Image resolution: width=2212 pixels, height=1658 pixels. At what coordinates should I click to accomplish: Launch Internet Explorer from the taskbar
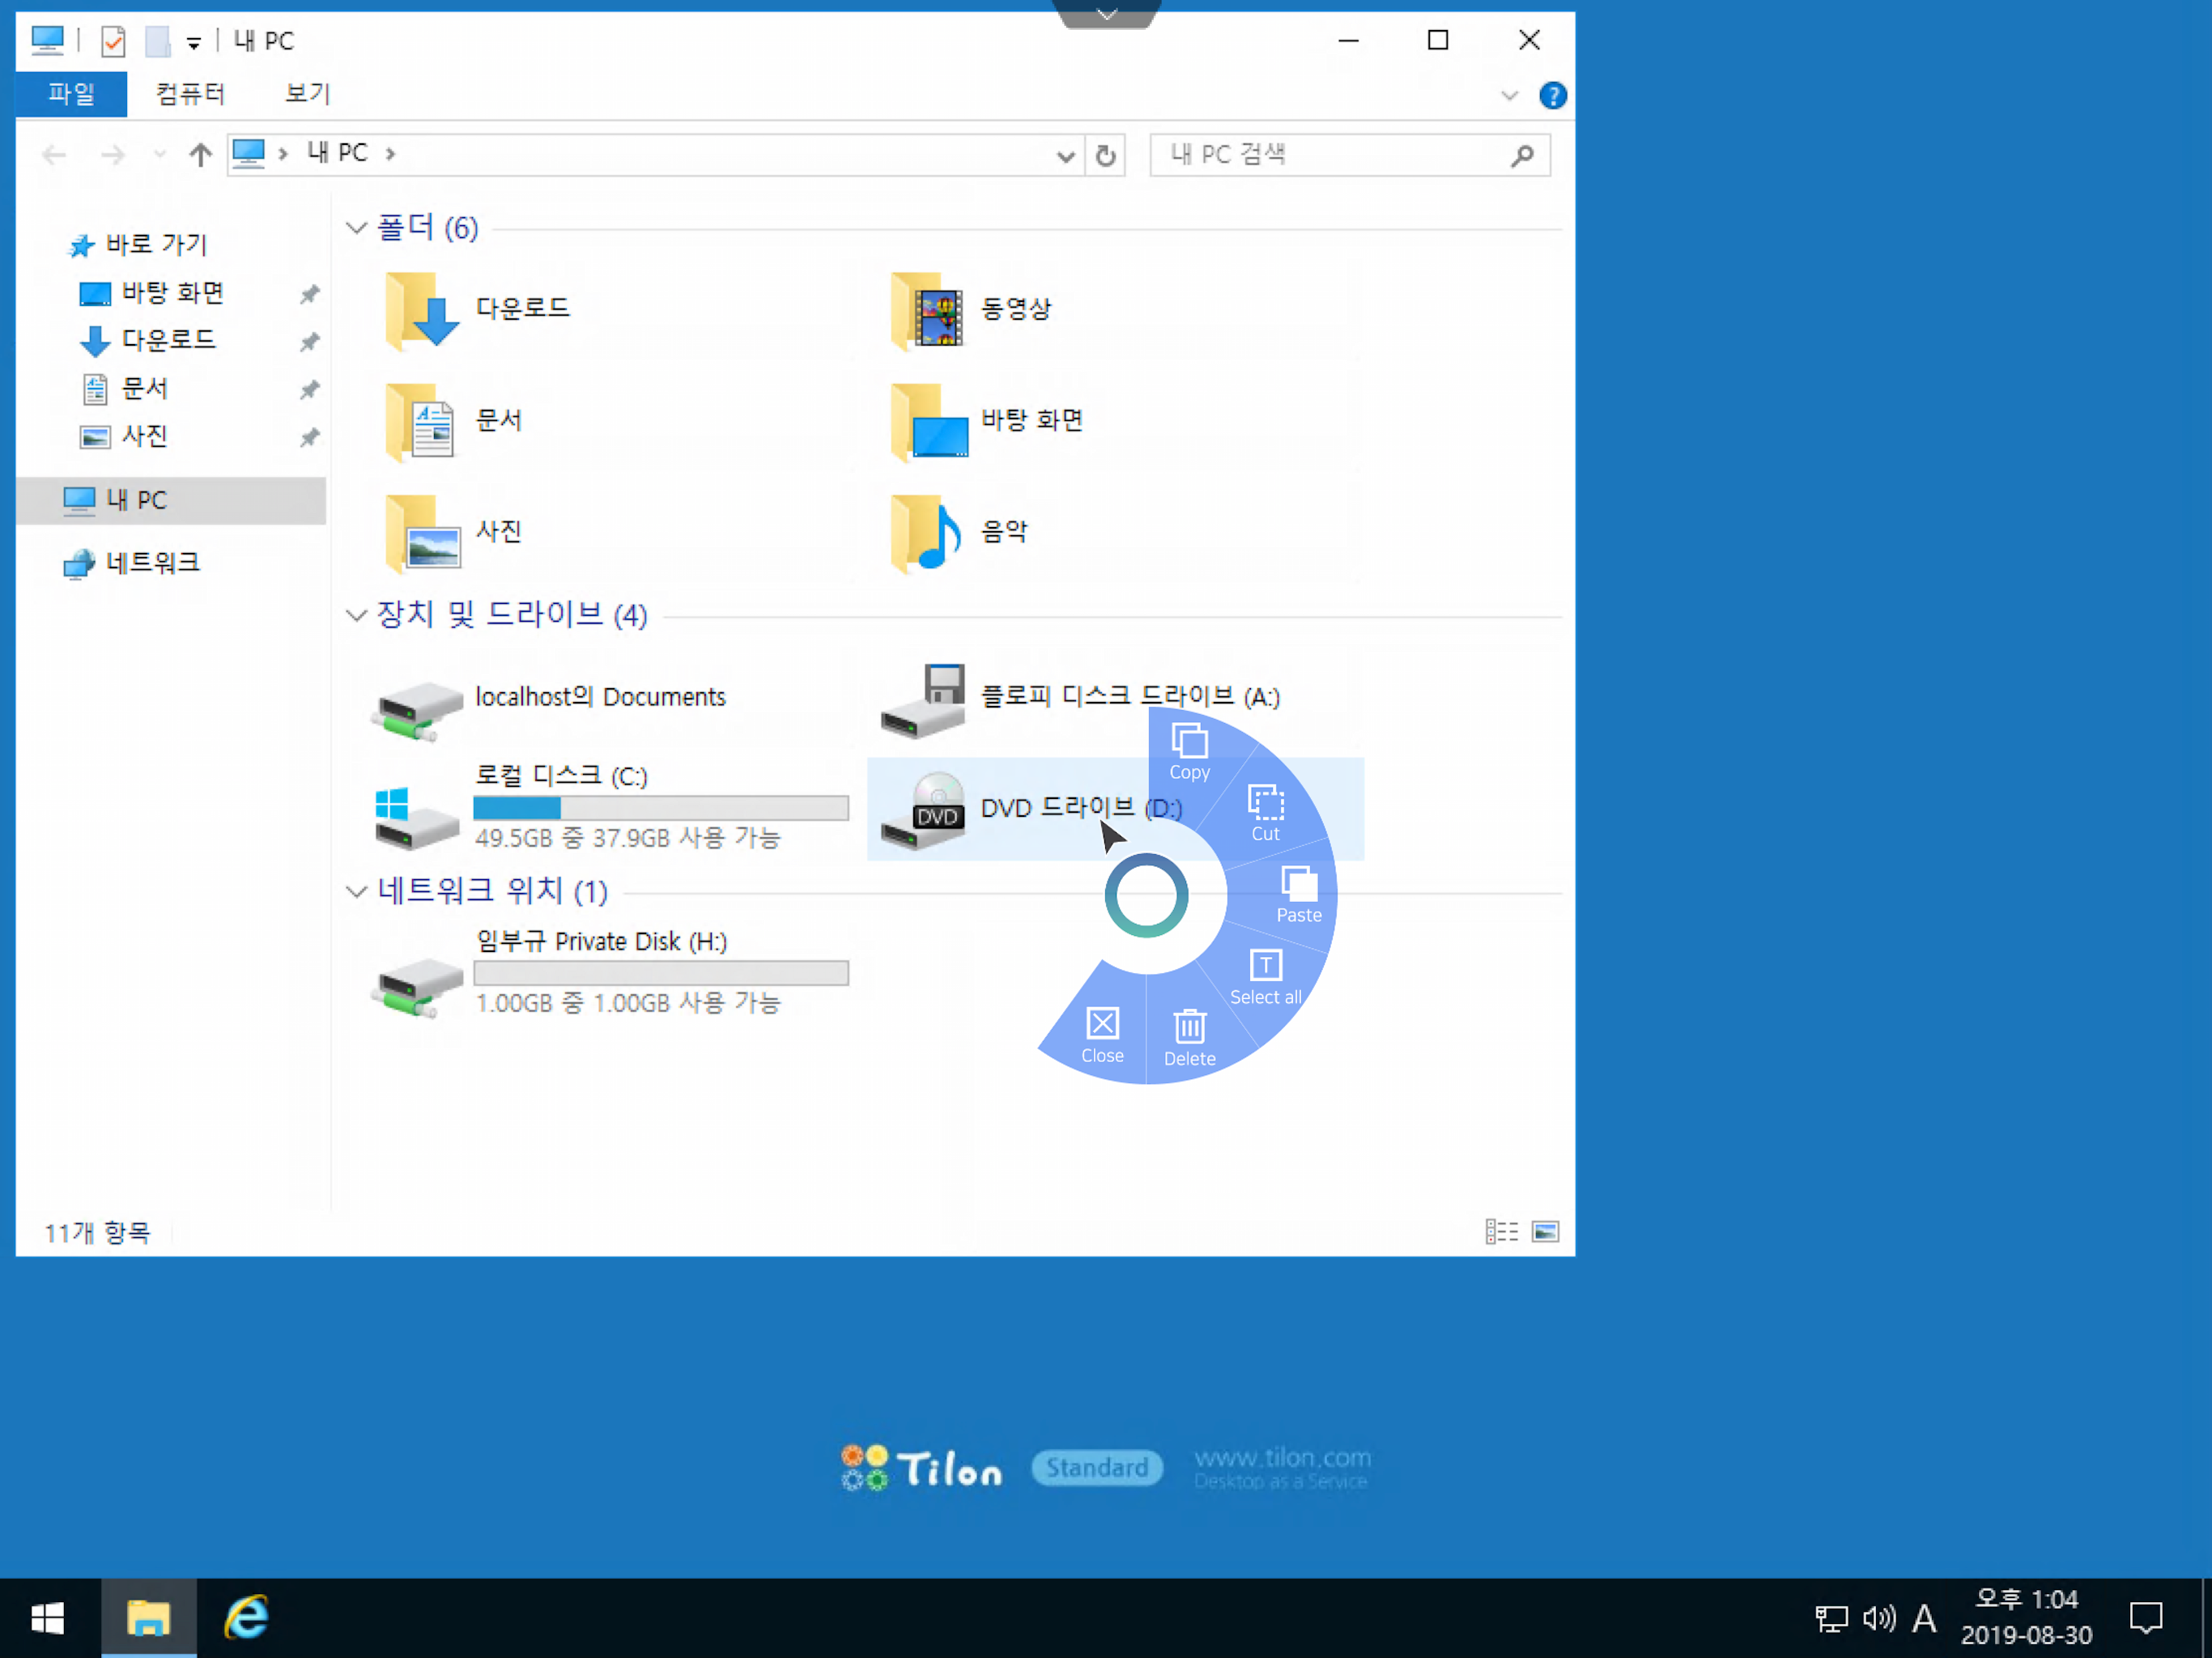pyautogui.click(x=246, y=1617)
